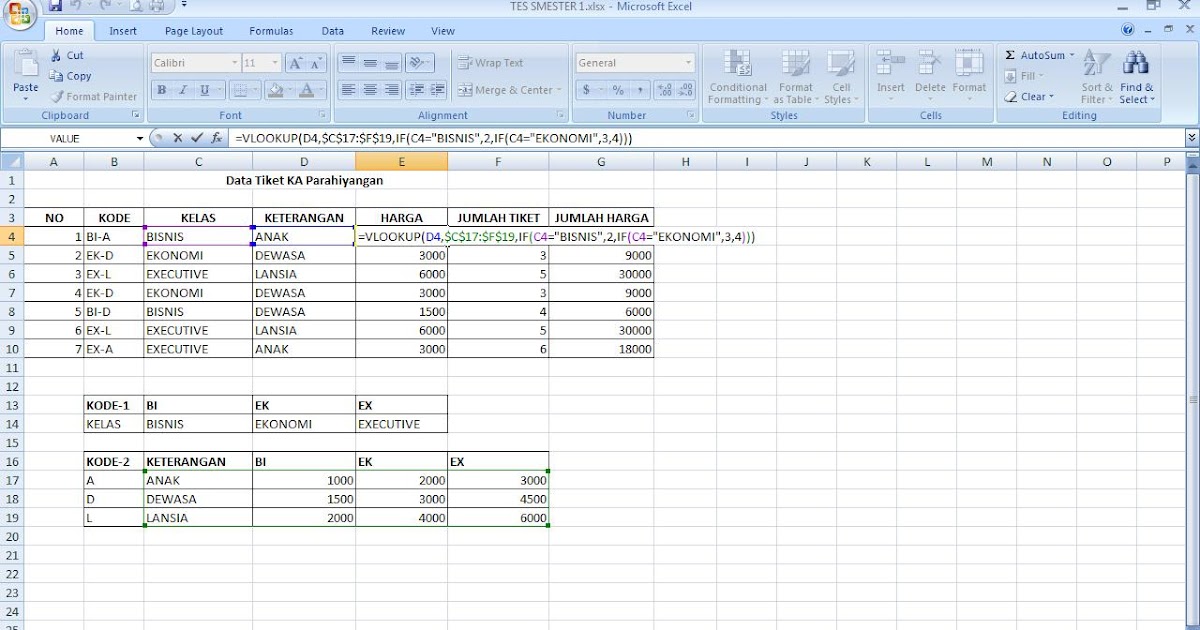Click the Undo icon in Quick Access Toolbar
1200x630 pixels.
pos(77,6)
